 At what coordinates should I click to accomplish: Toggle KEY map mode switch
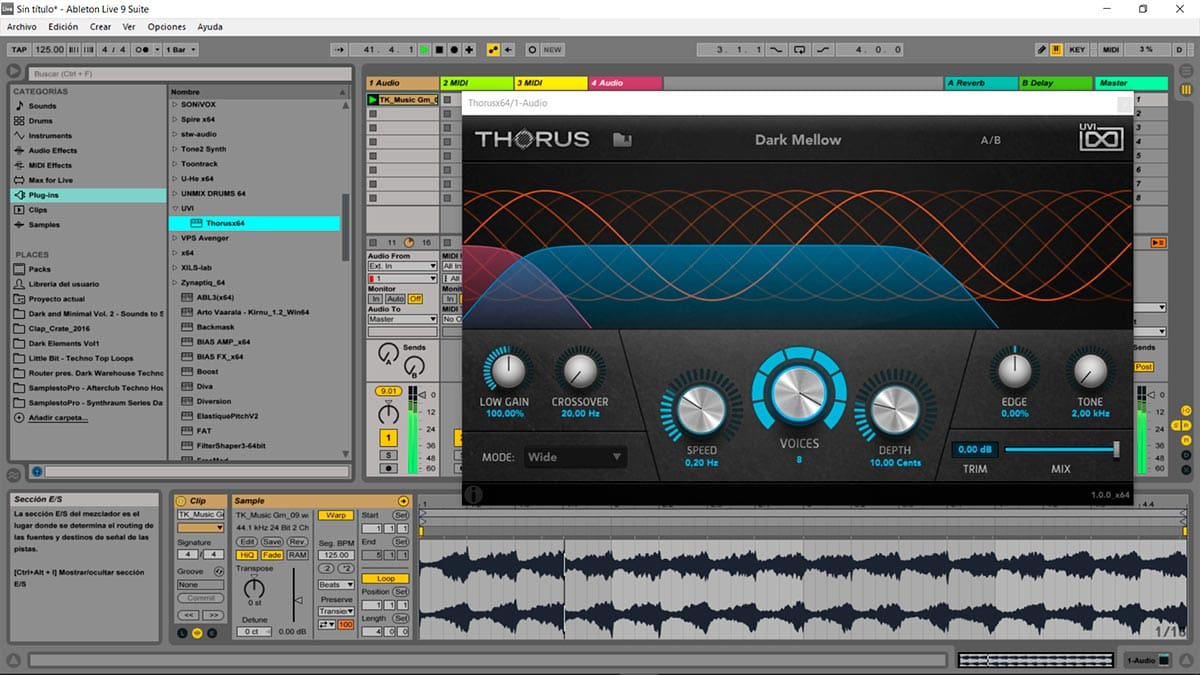tap(1077, 49)
